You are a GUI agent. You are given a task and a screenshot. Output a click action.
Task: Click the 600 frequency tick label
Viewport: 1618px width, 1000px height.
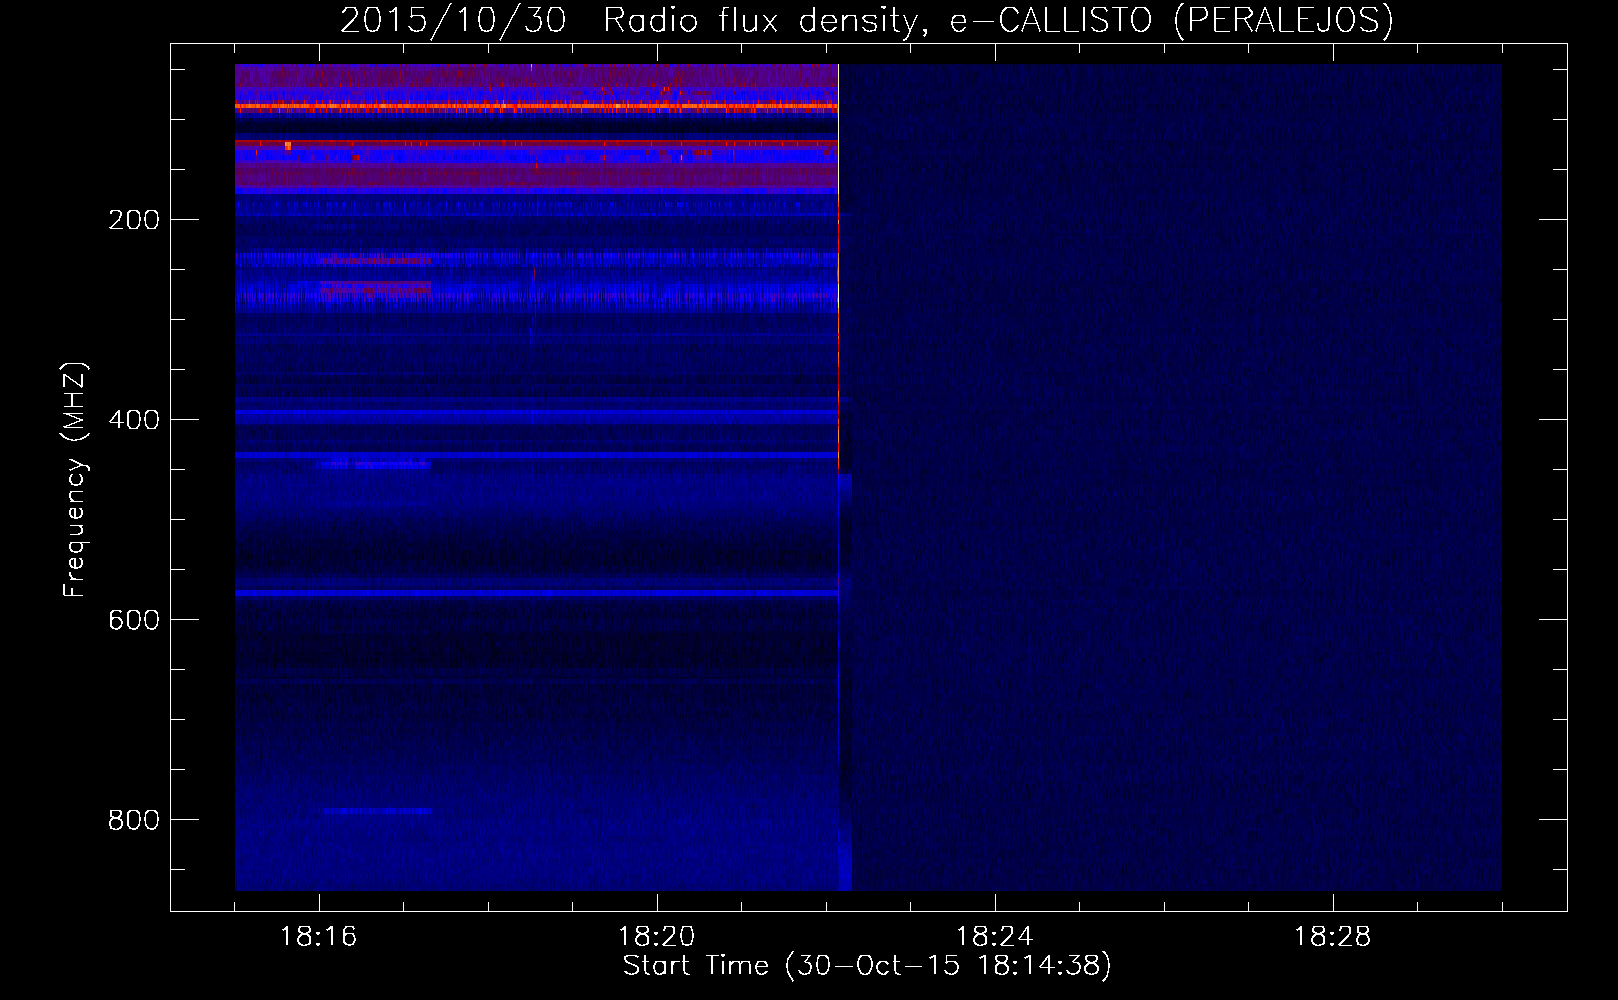pos(134,620)
